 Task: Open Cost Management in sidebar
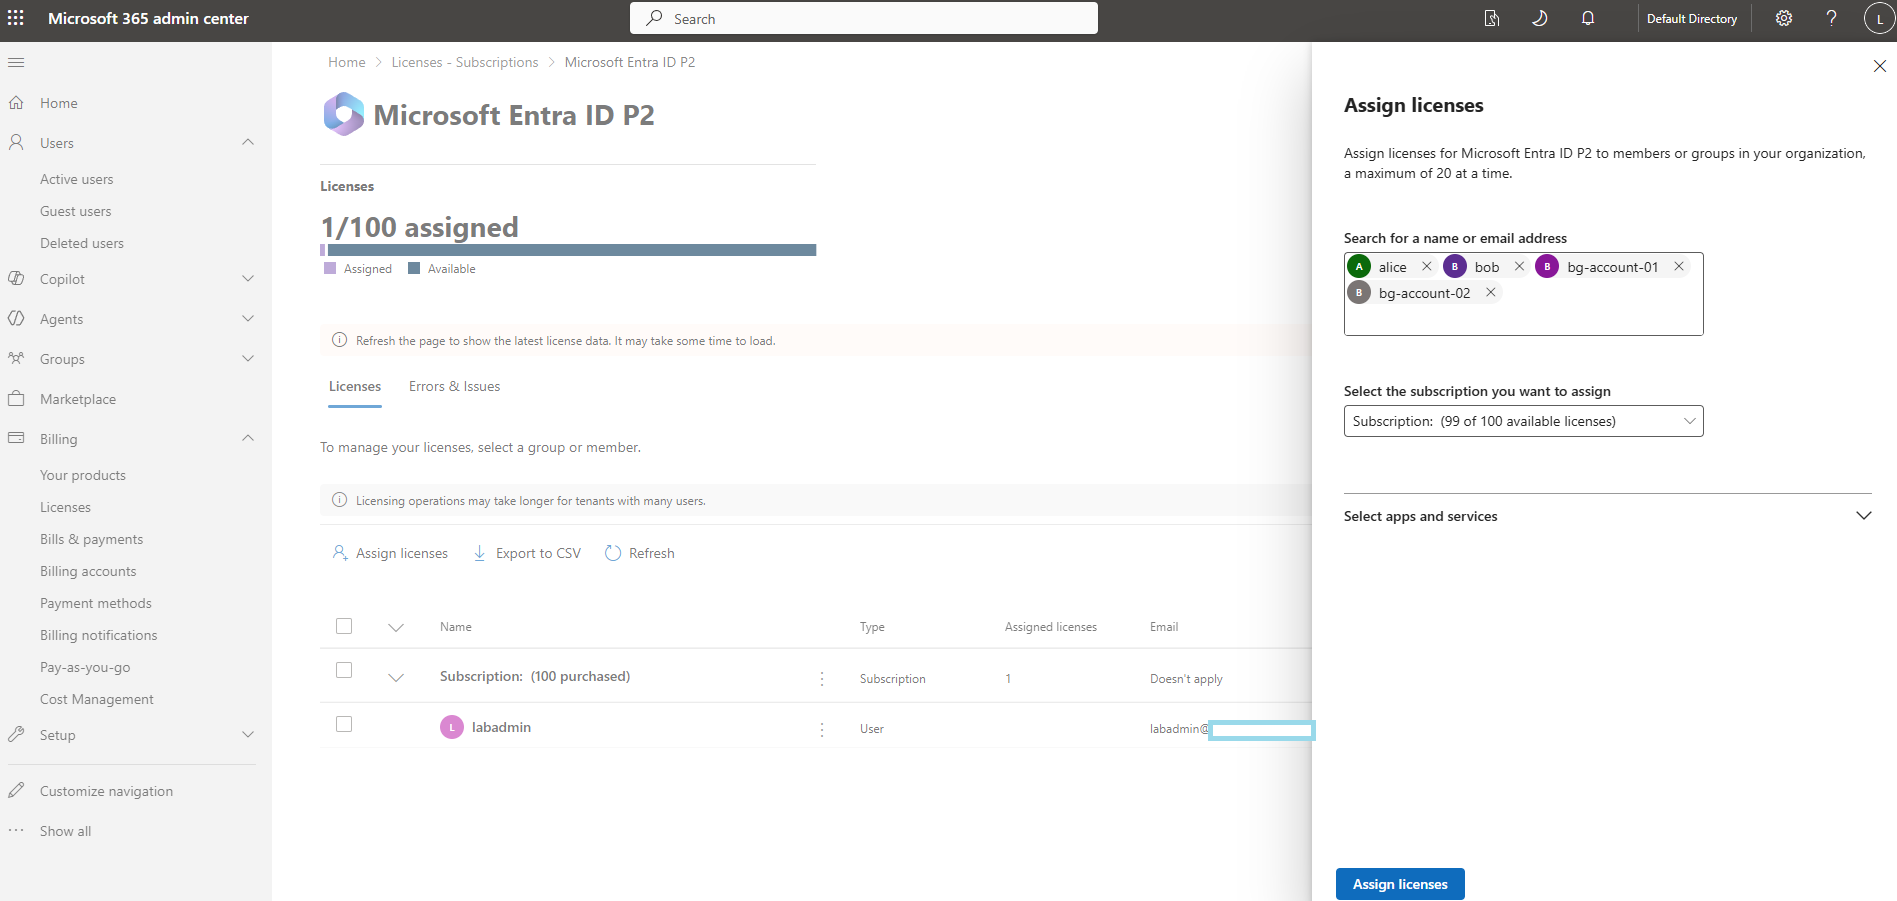[x=97, y=699]
